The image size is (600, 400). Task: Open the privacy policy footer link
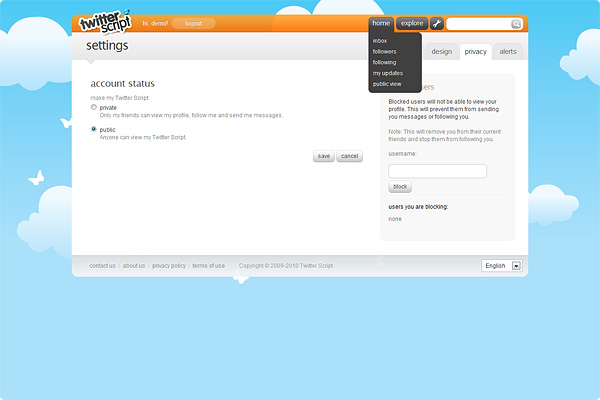(x=169, y=266)
